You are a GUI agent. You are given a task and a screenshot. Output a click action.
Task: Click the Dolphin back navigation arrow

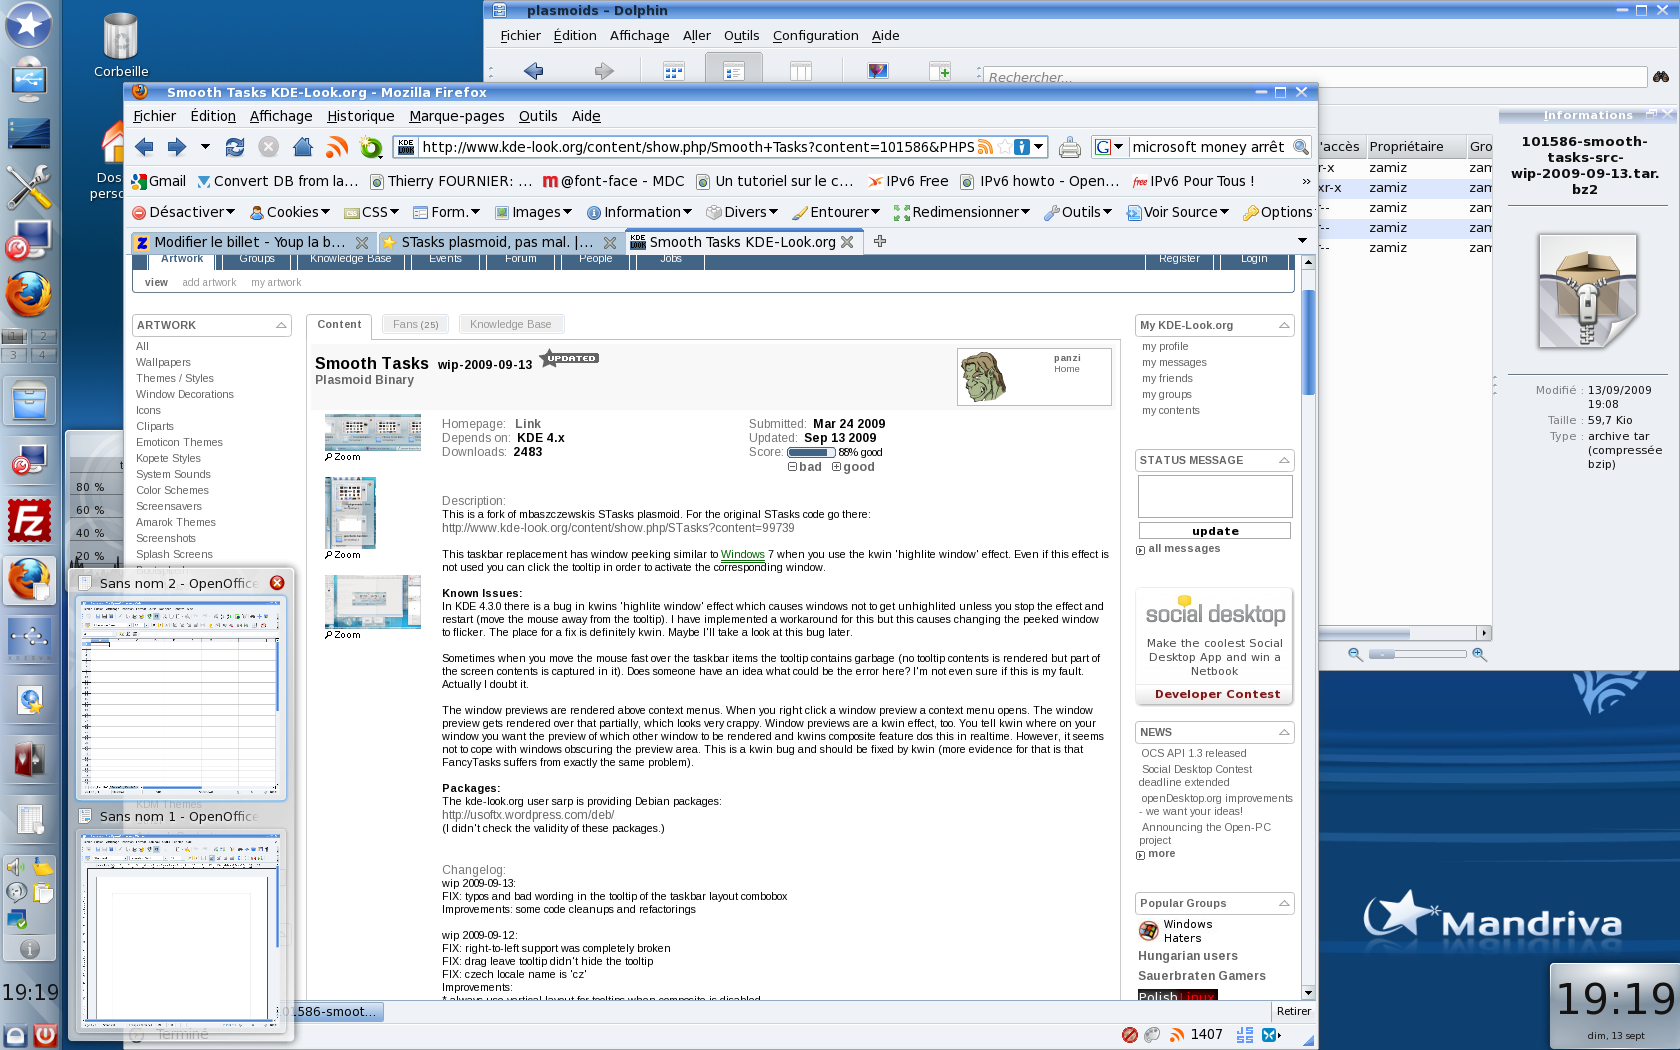tap(533, 71)
